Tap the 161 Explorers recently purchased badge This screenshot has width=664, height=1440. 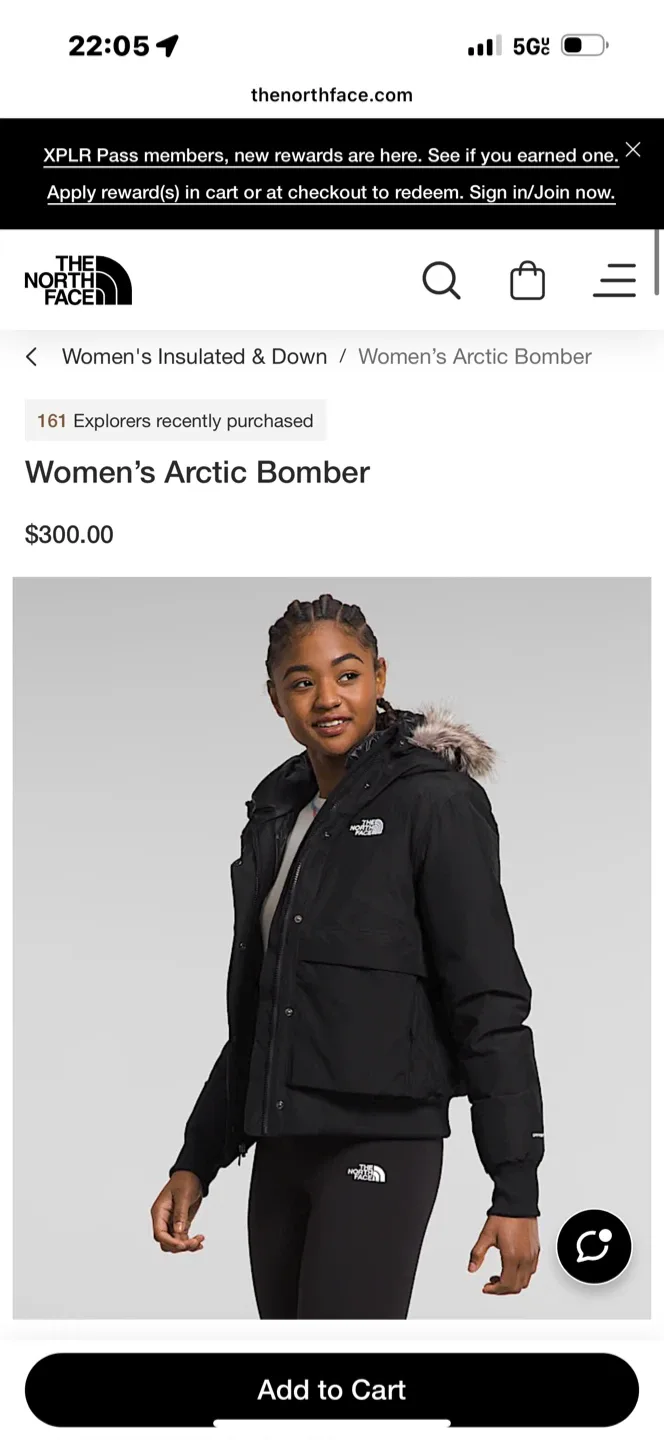tap(175, 421)
